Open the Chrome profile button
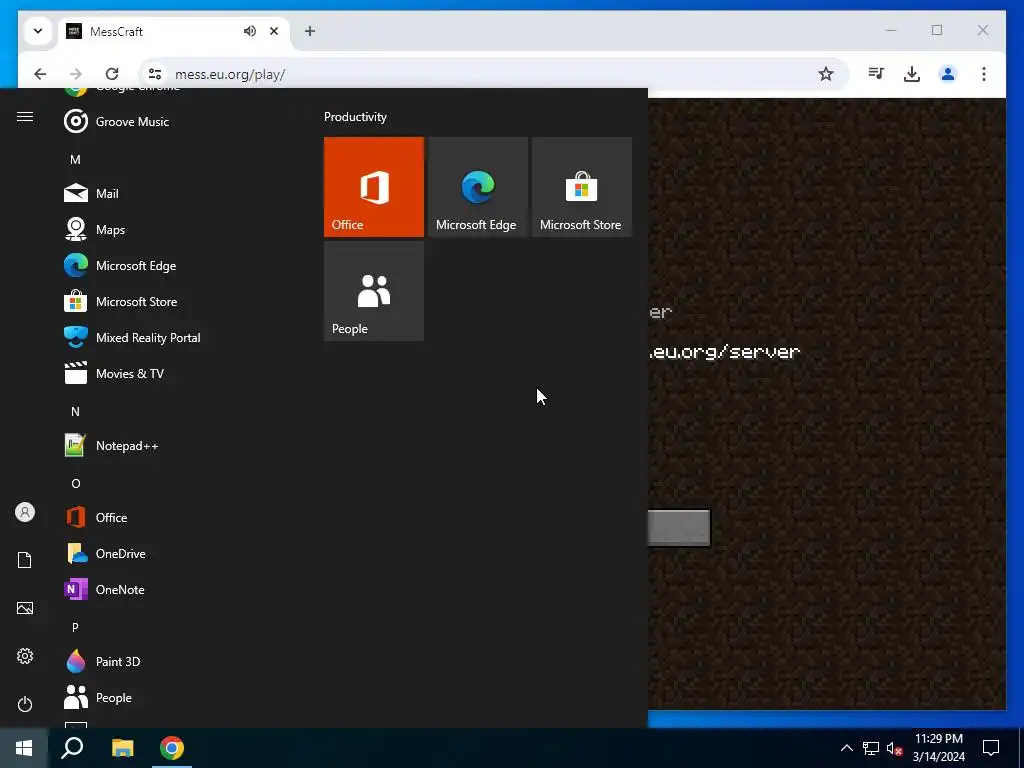Image resolution: width=1024 pixels, height=768 pixels. [948, 74]
